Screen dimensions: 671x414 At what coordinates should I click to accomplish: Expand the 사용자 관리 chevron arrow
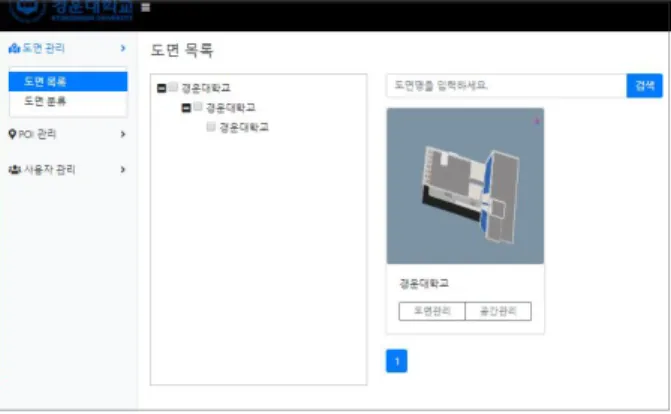123,170
